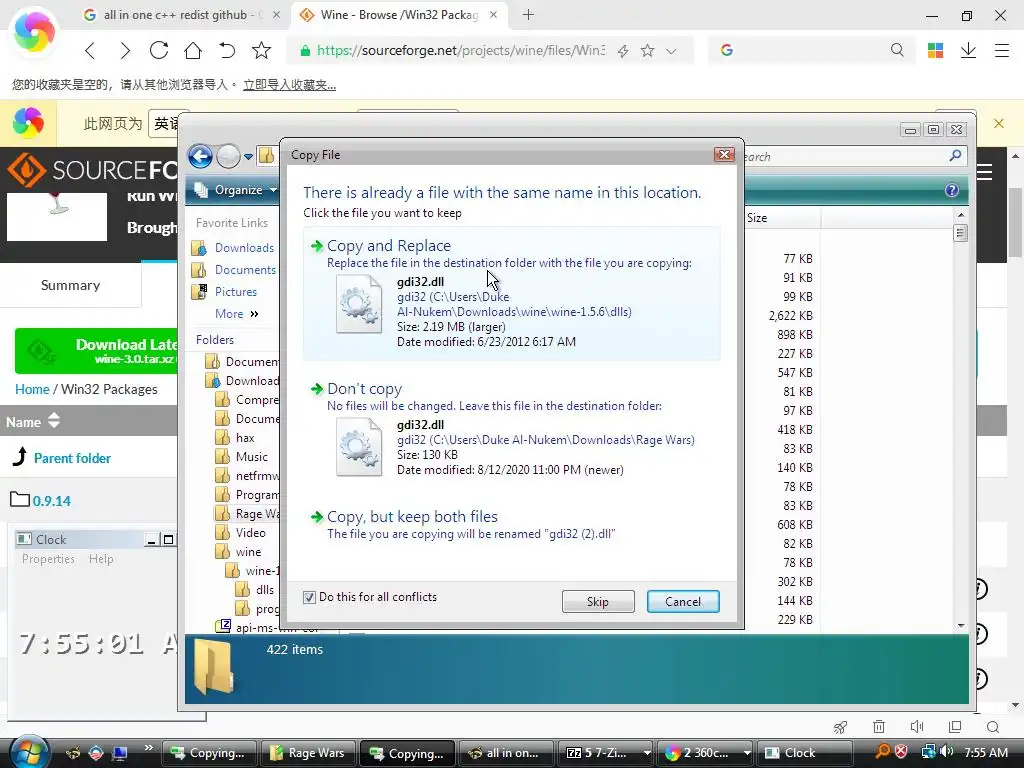Open the 0.9.14 folder link
The height and width of the screenshot is (768, 1024).
(52, 501)
